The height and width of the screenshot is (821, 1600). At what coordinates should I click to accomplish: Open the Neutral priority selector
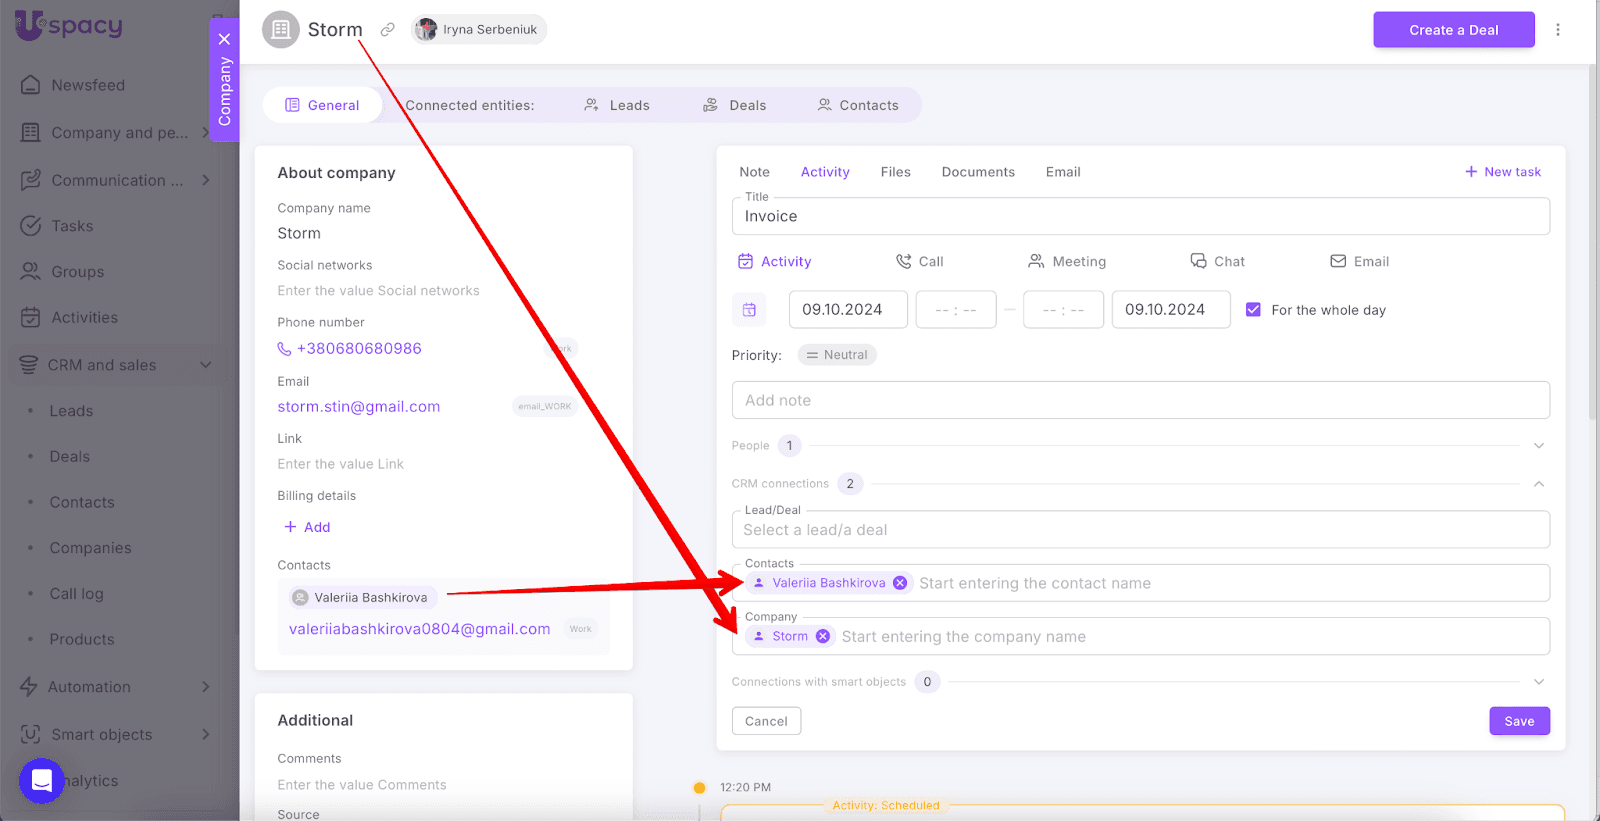click(837, 355)
